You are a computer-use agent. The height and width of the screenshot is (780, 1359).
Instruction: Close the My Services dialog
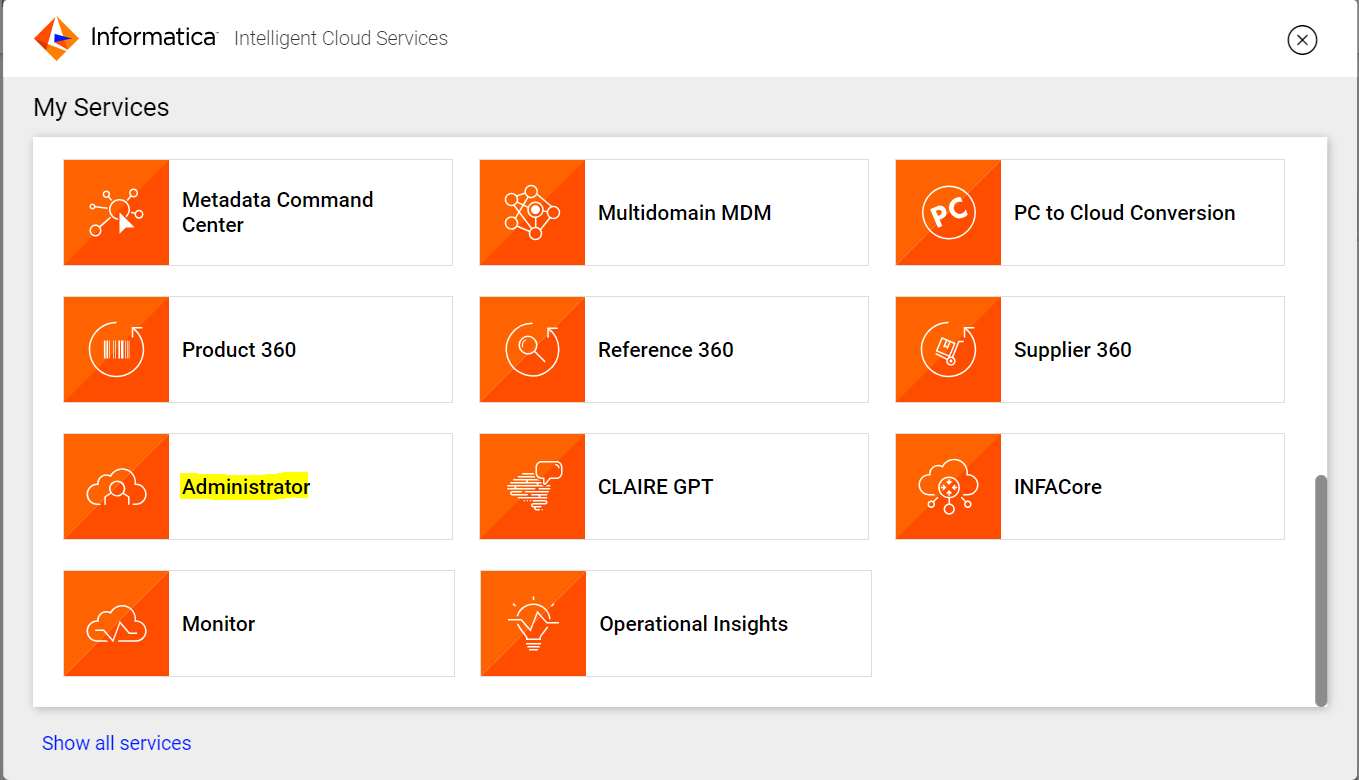coord(1302,39)
